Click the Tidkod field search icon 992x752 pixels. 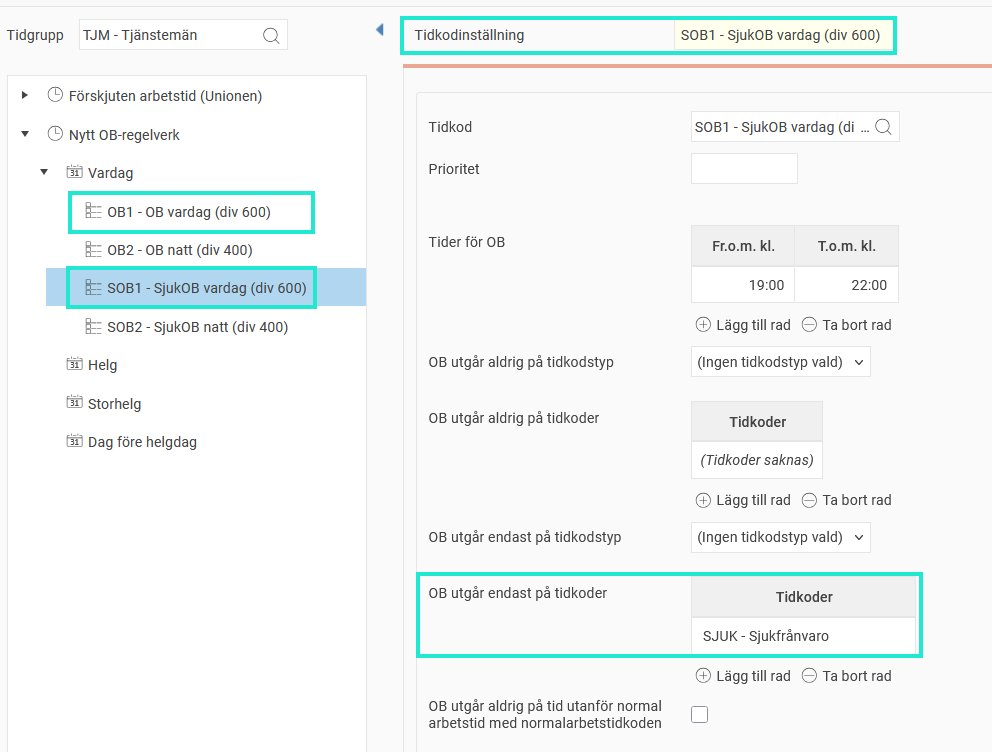pos(883,127)
